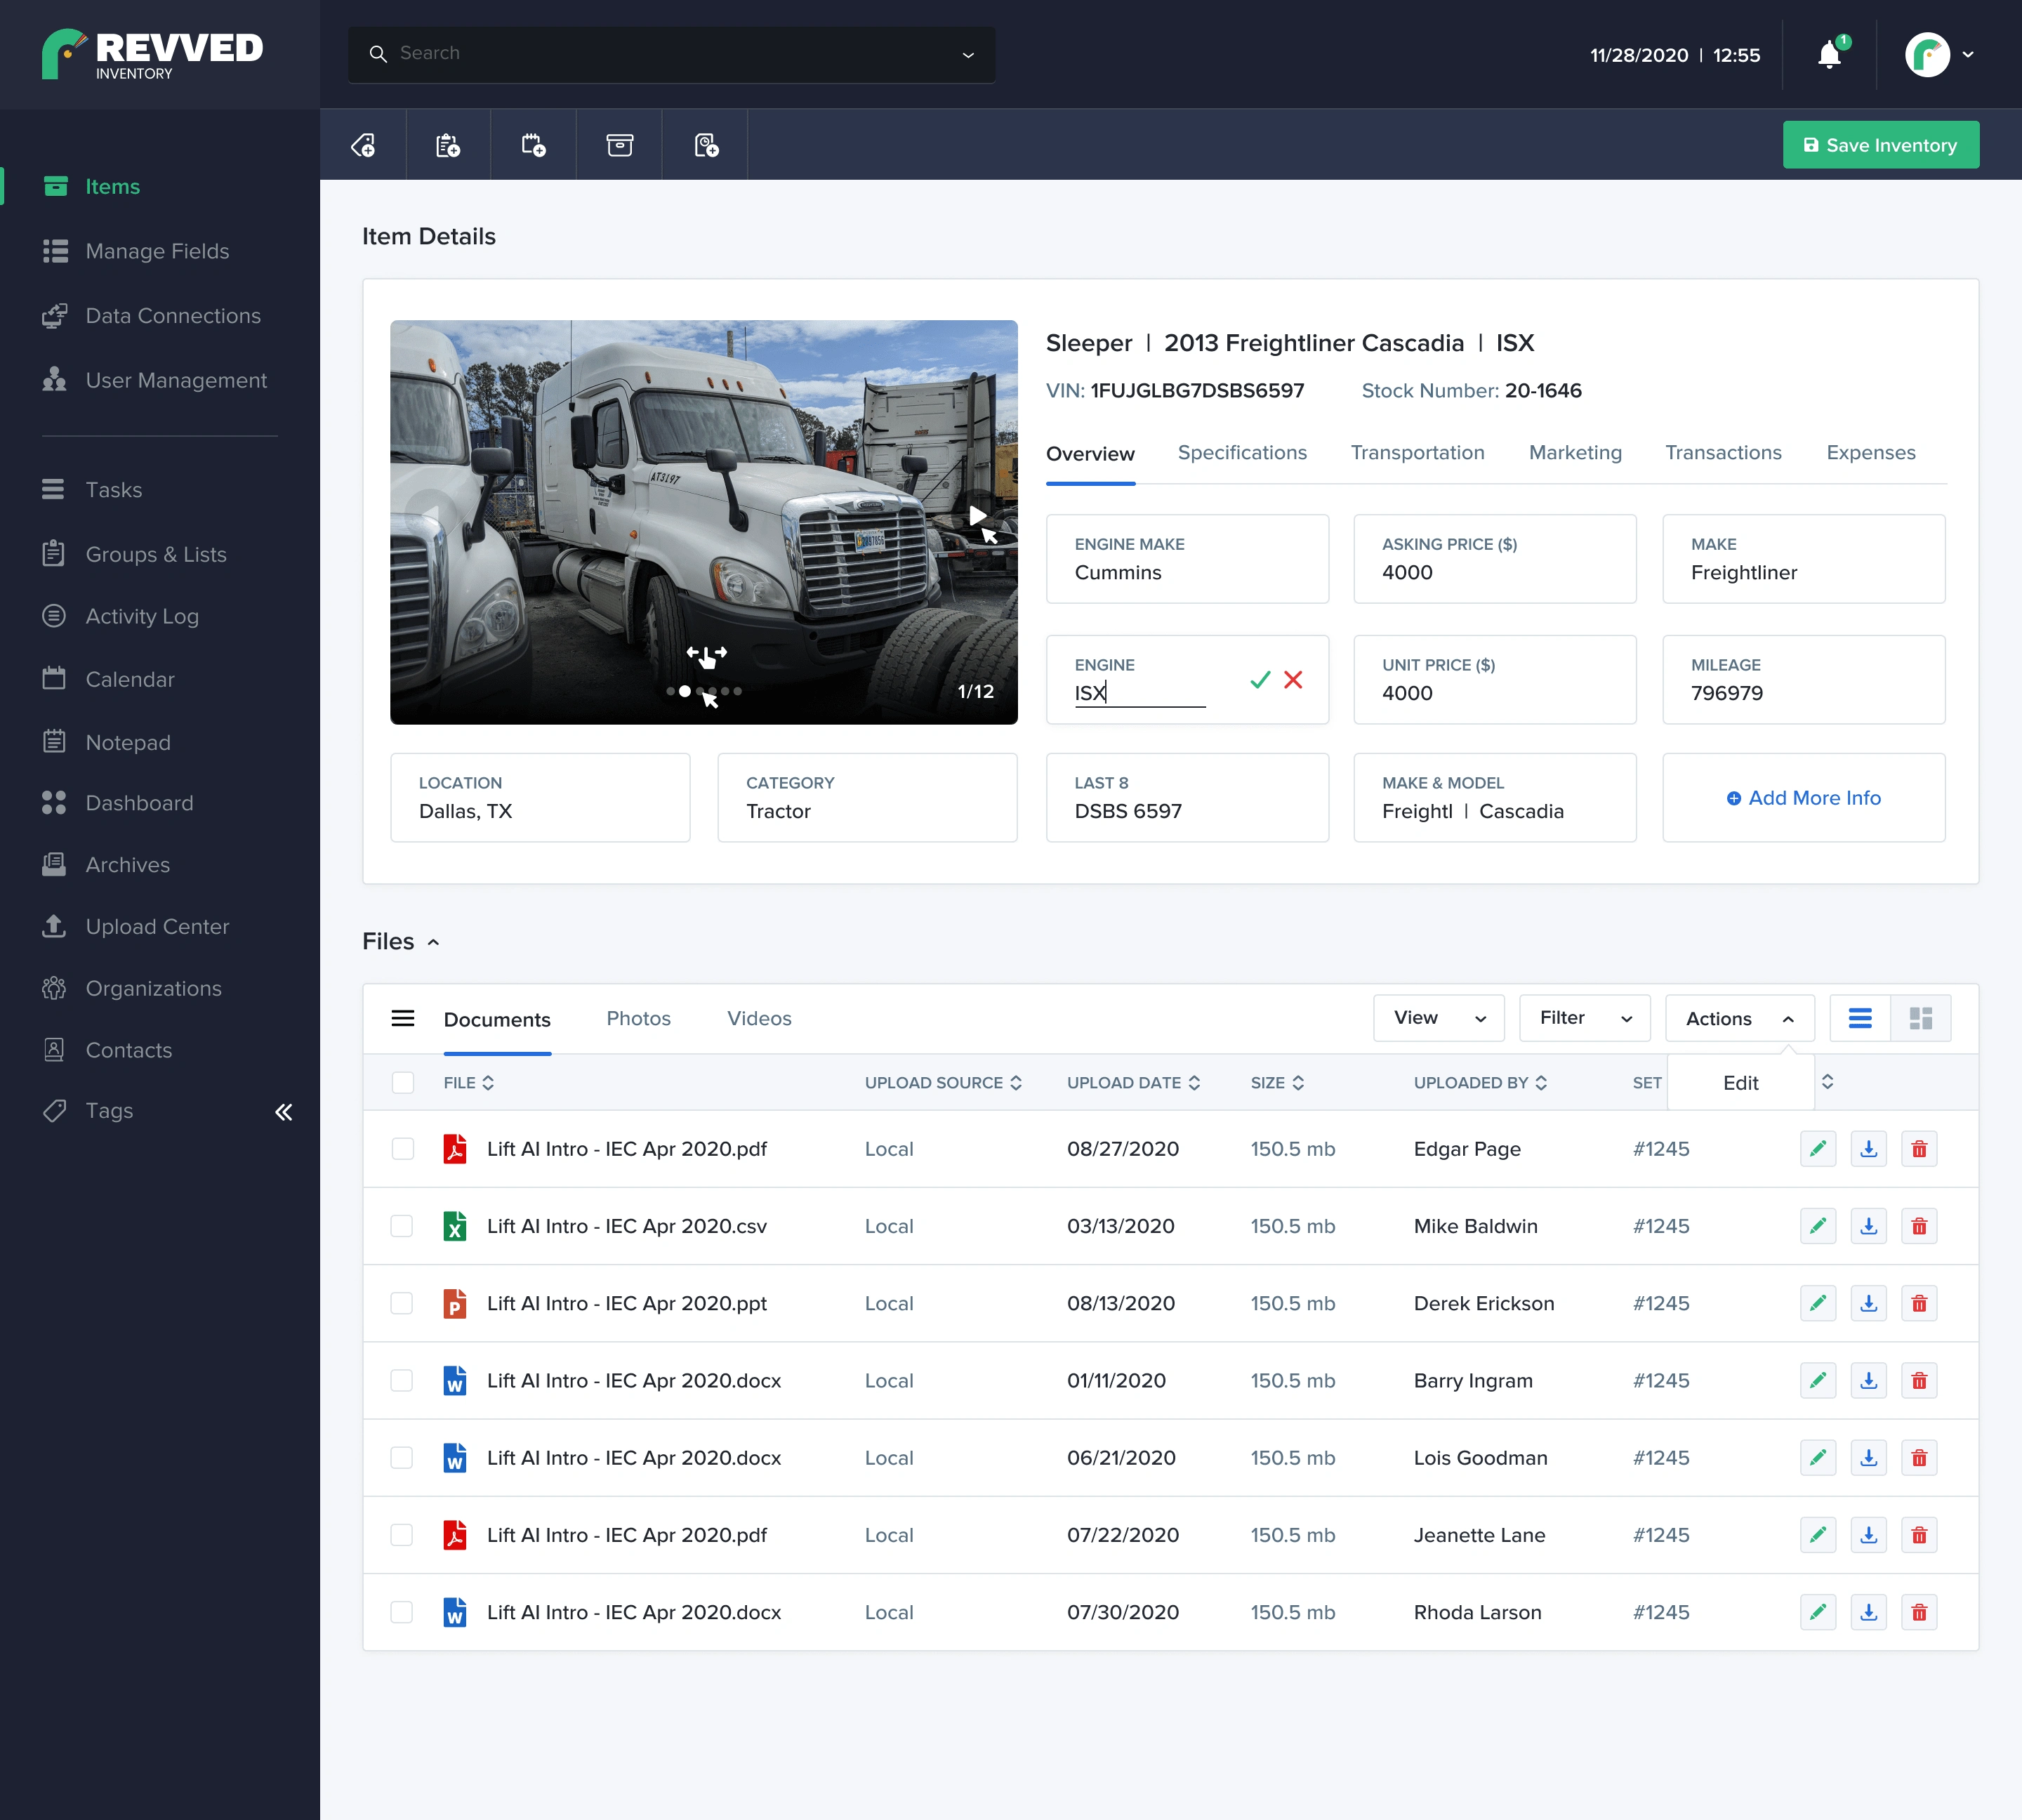Confirm engine edit with green checkmark
This screenshot has height=1820, width=2022.
(x=1260, y=680)
